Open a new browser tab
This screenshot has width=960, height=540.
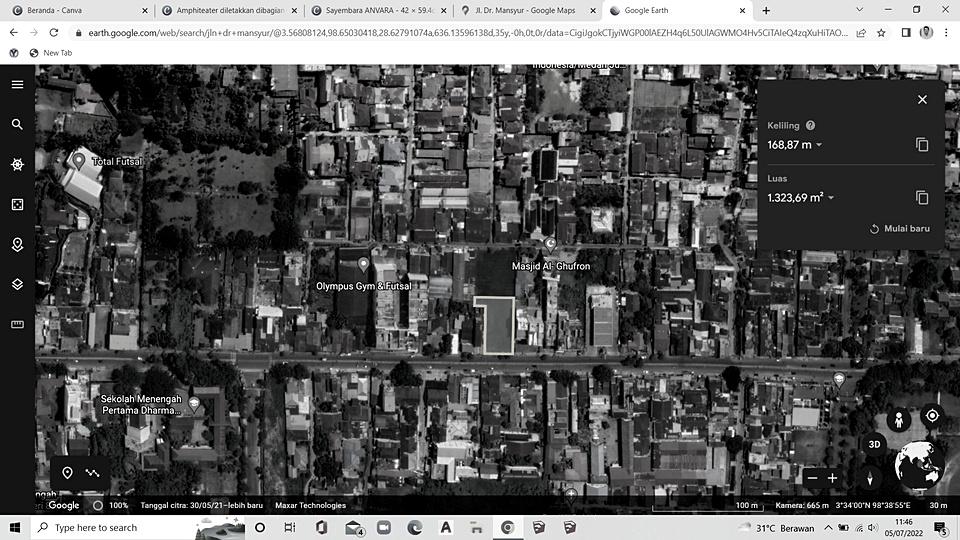pos(766,10)
